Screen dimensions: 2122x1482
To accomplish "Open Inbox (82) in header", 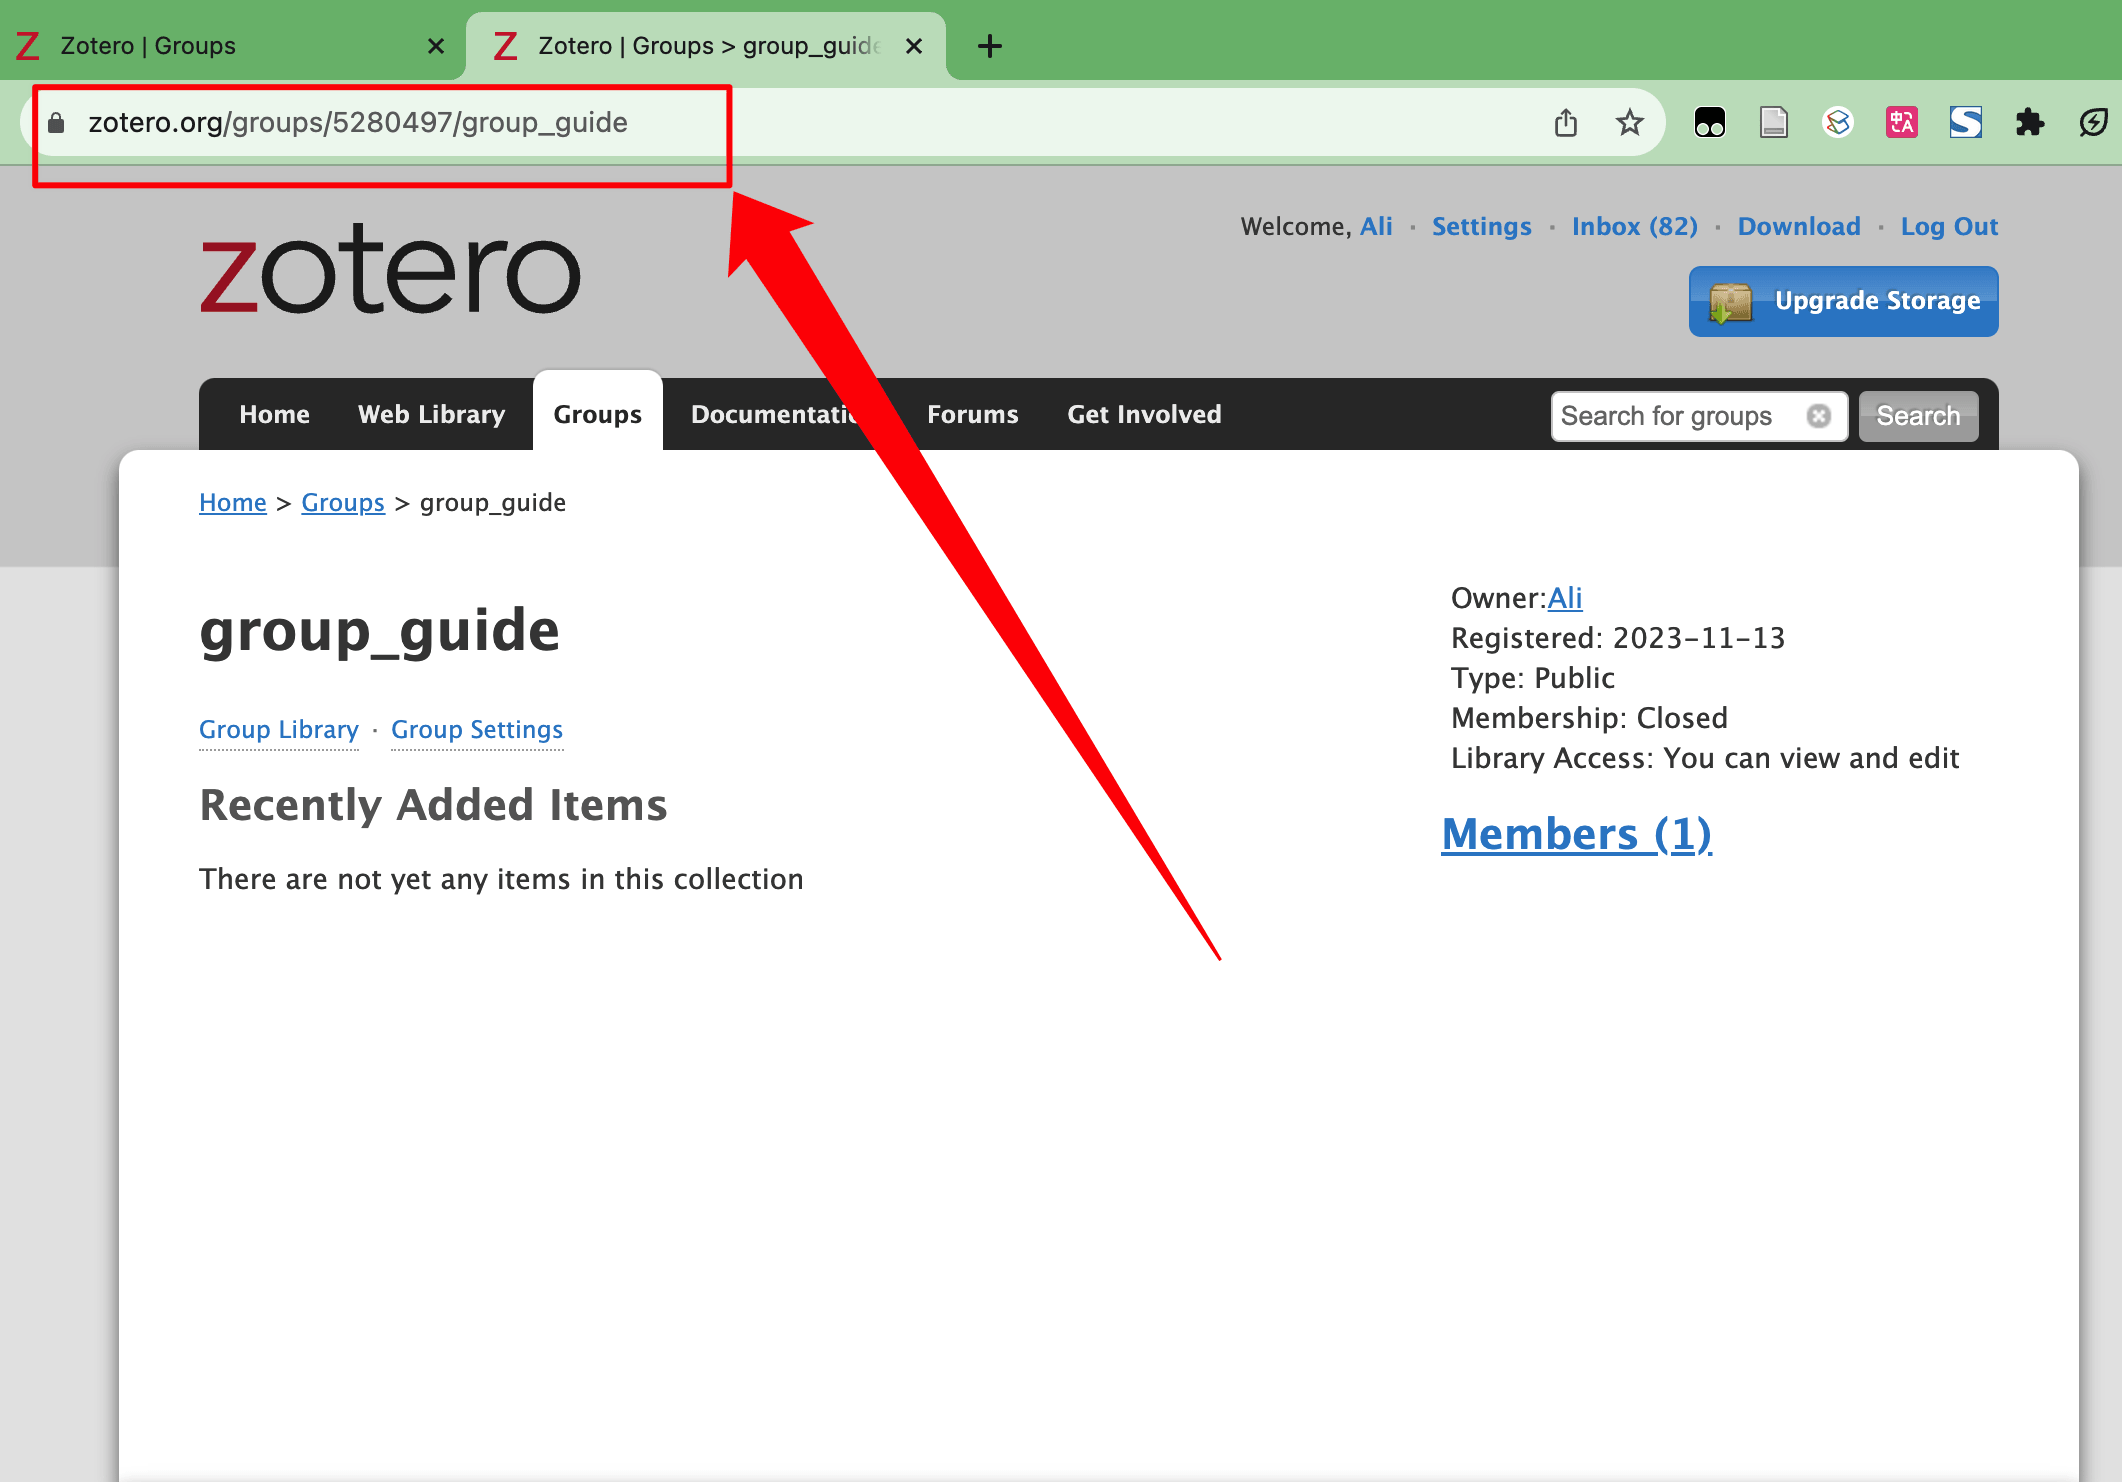I will coord(1634,227).
